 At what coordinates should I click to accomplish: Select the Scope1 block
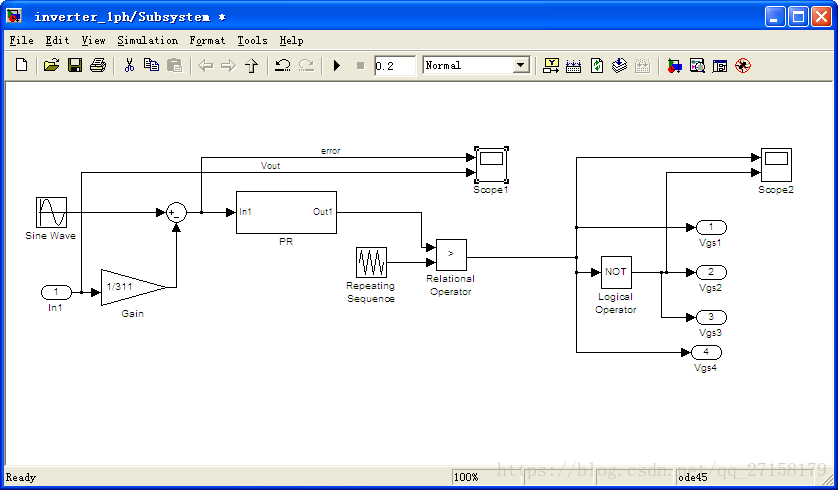coord(491,165)
